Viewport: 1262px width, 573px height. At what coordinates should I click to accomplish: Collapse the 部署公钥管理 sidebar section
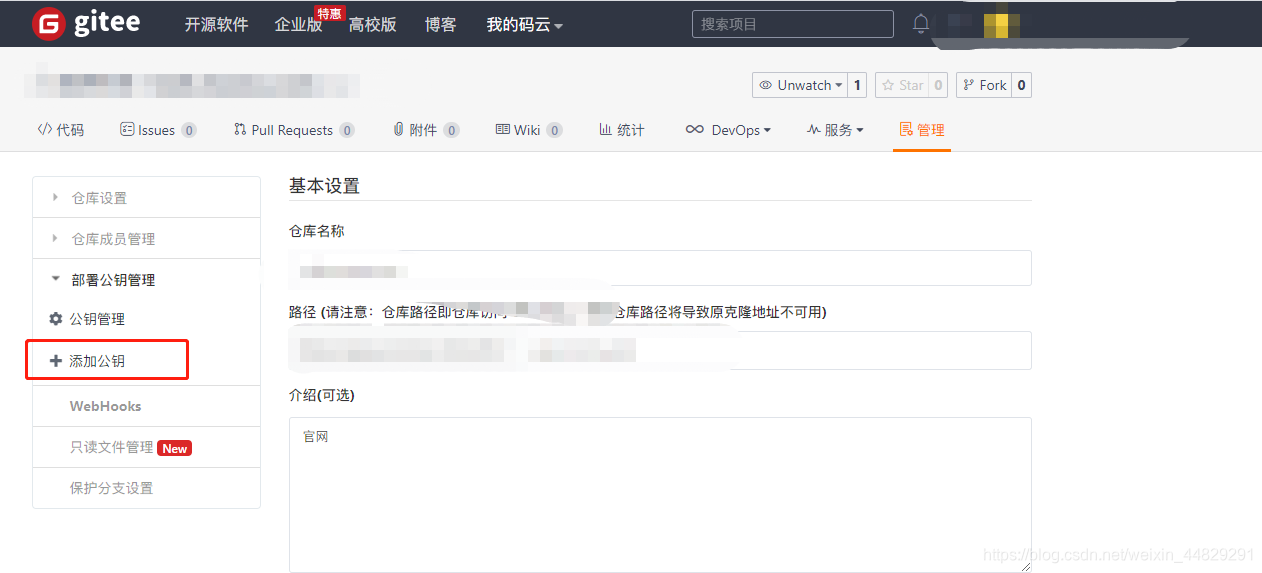(x=147, y=280)
